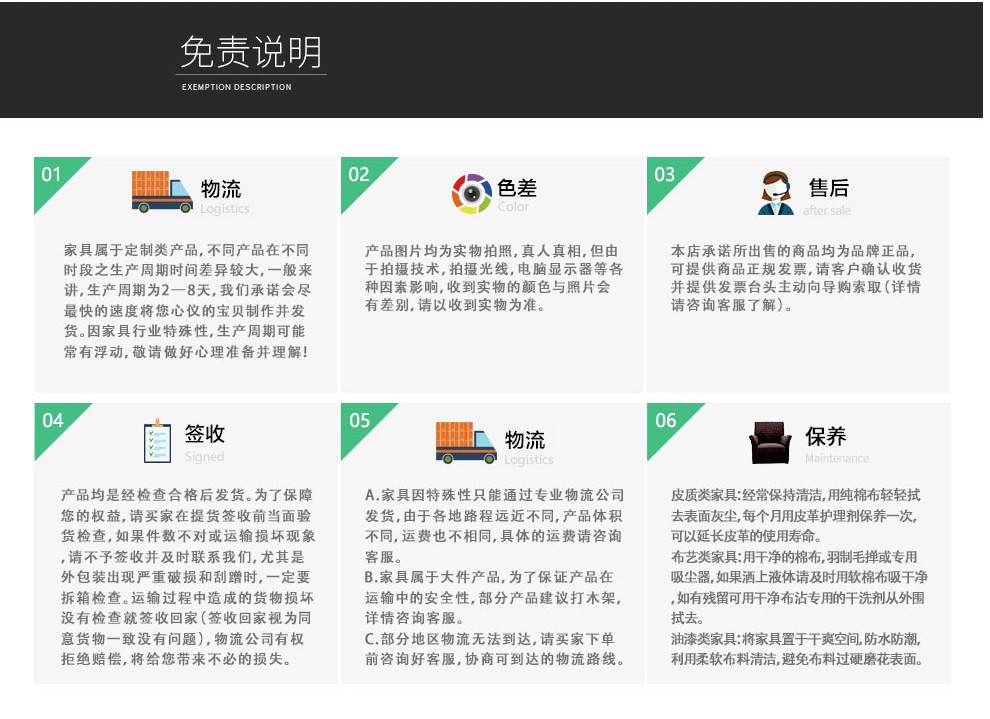The image size is (990, 719).
Task: Click the line starting 产品均是经检查合格后发货
Action: (x=187, y=495)
